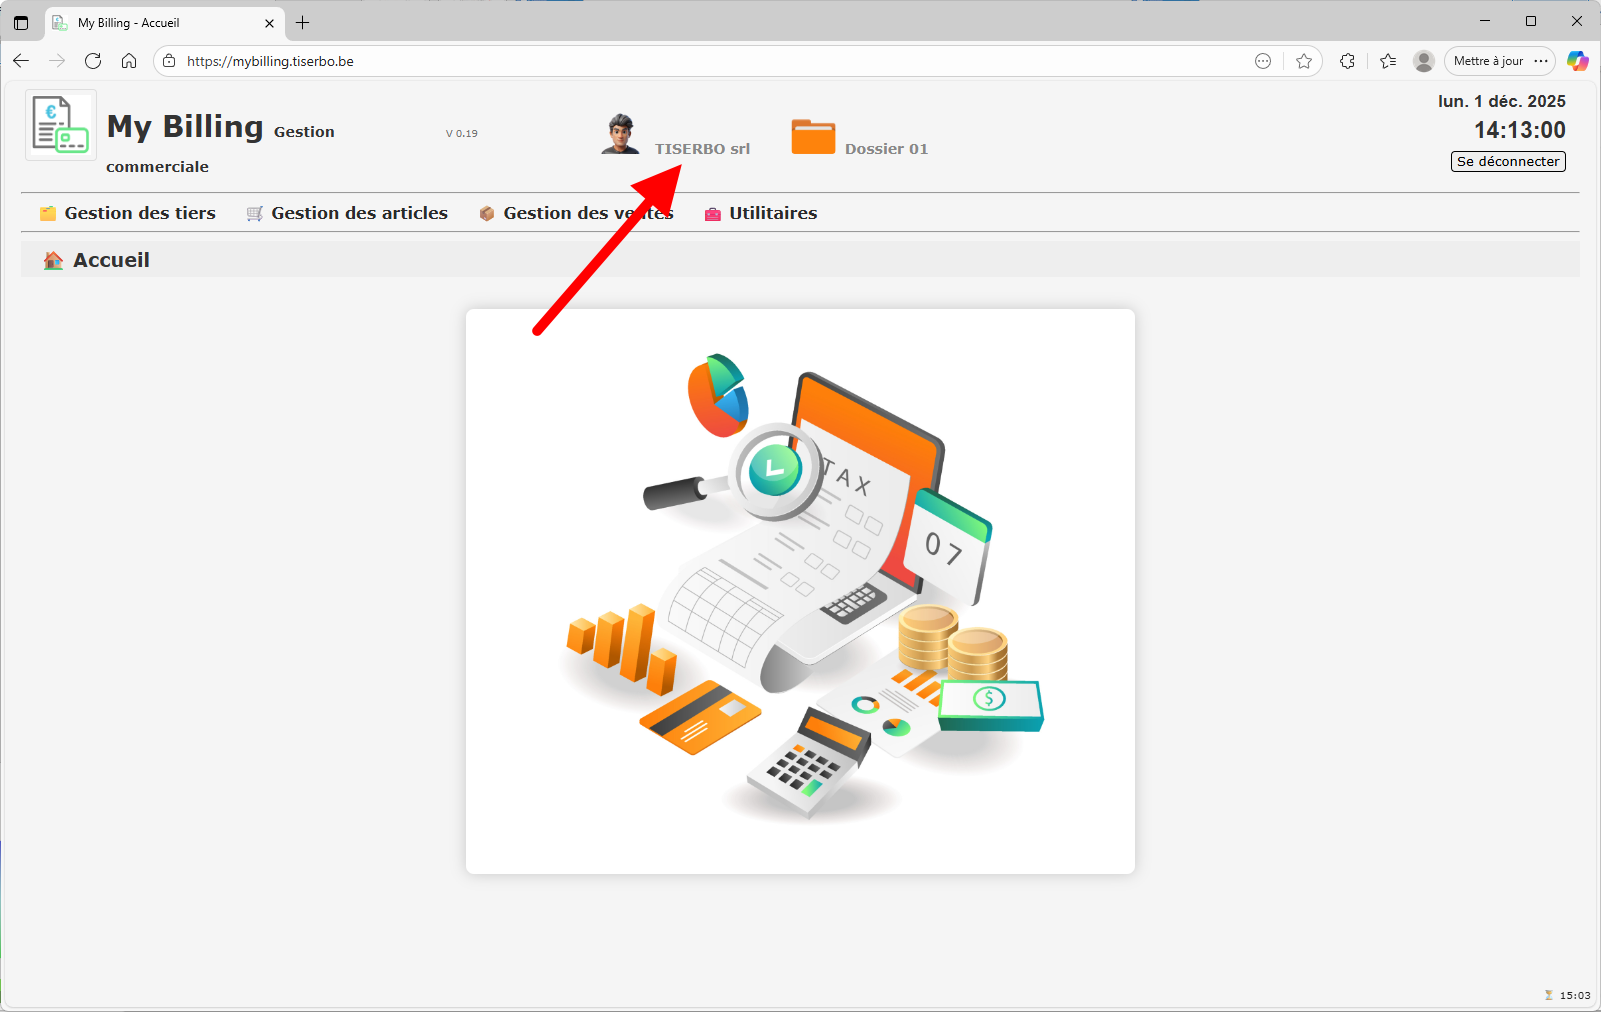Click the My Billing invoice logo icon
Screen dimensions: 1601x1012
coord(60,125)
